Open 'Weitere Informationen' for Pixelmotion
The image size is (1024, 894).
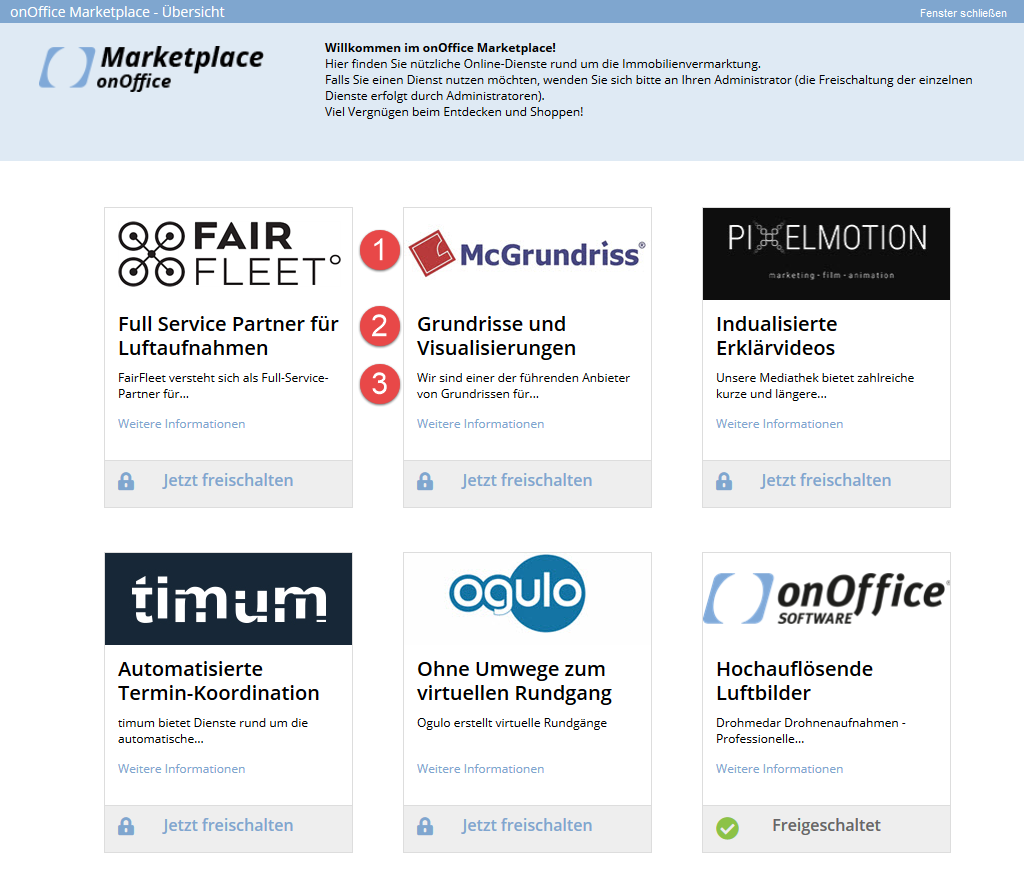[x=780, y=424]
